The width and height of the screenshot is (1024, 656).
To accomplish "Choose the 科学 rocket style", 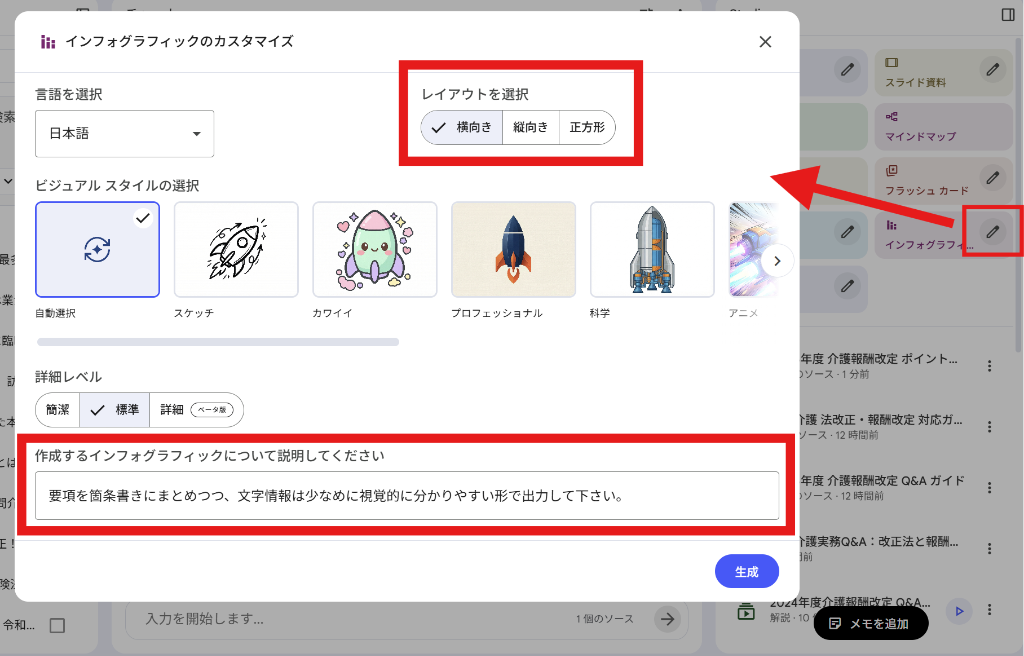I will coord(652,250).
